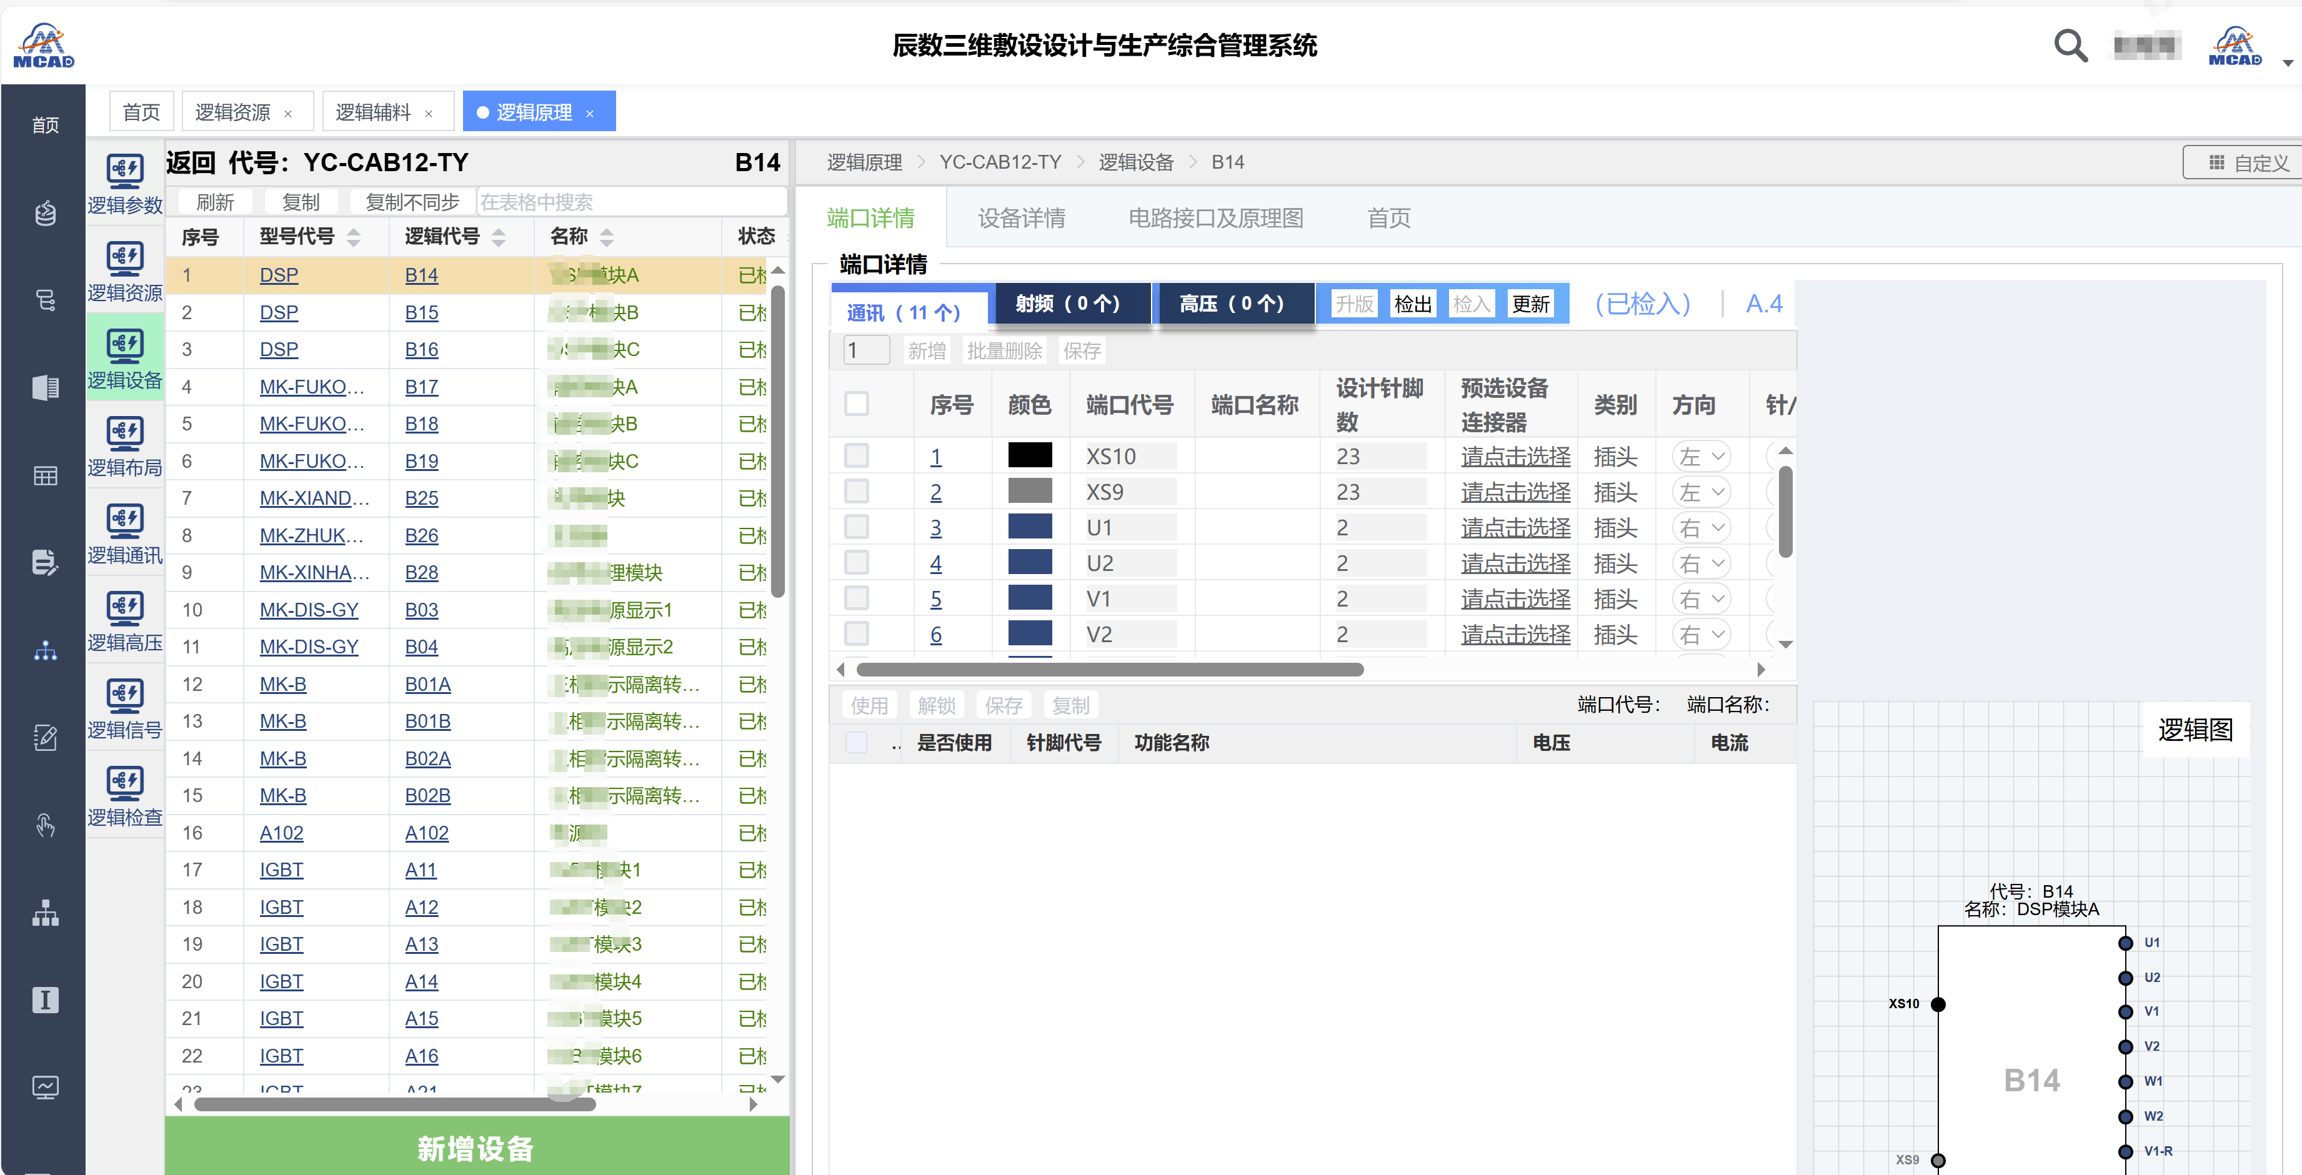Open direction dropdown for XS10 row
The image size is (2302, 1175).
1701,456
